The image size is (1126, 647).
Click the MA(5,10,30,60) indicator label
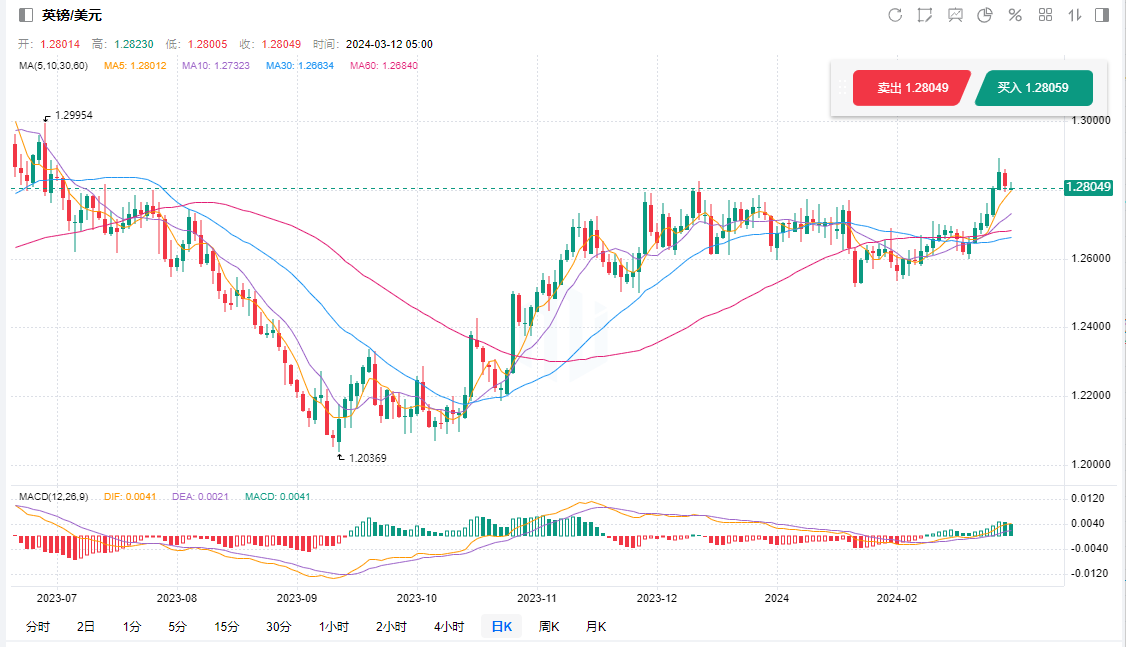coord(54,66)
